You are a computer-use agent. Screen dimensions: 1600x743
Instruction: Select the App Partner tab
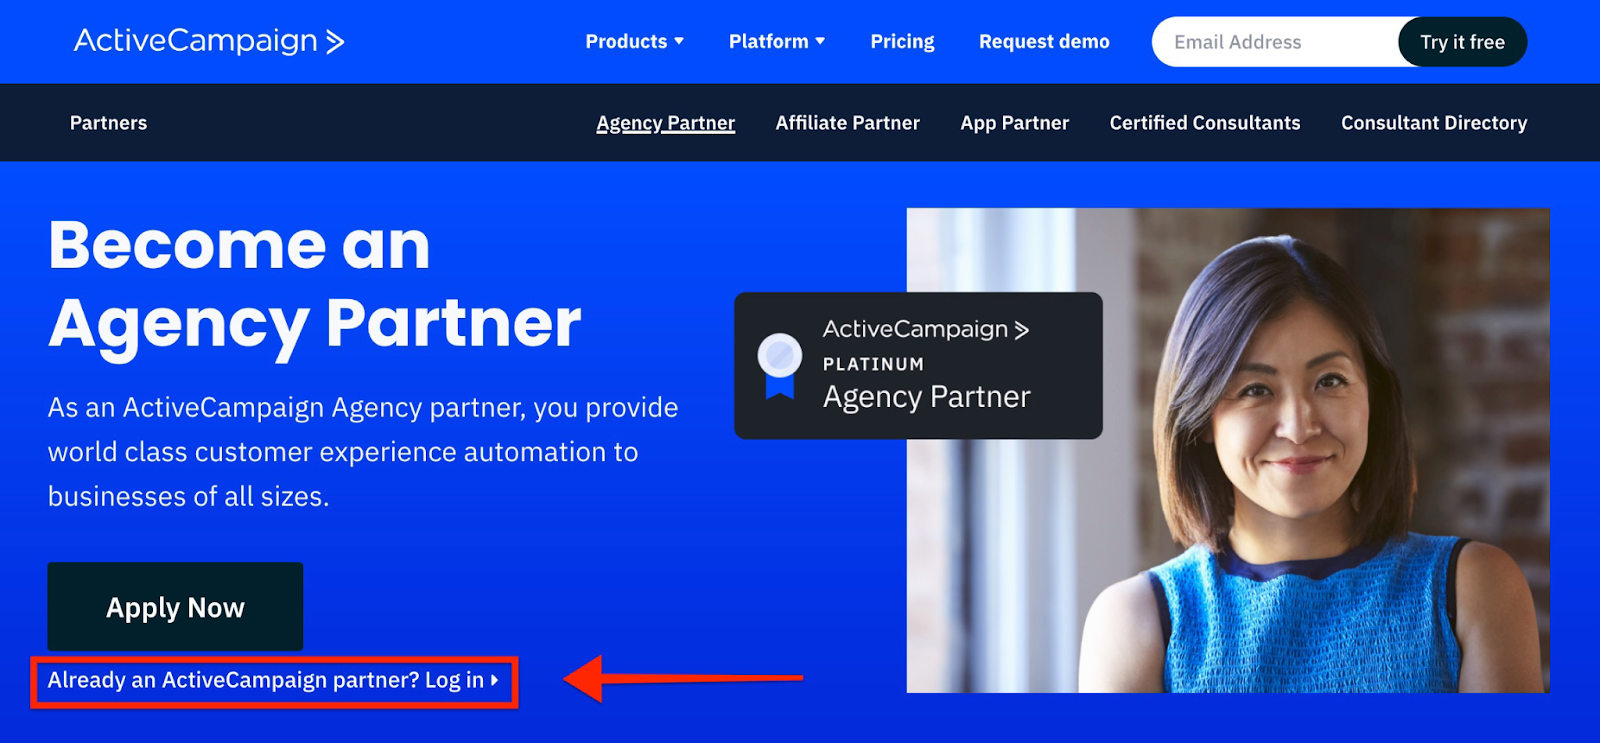point(1015,123)
